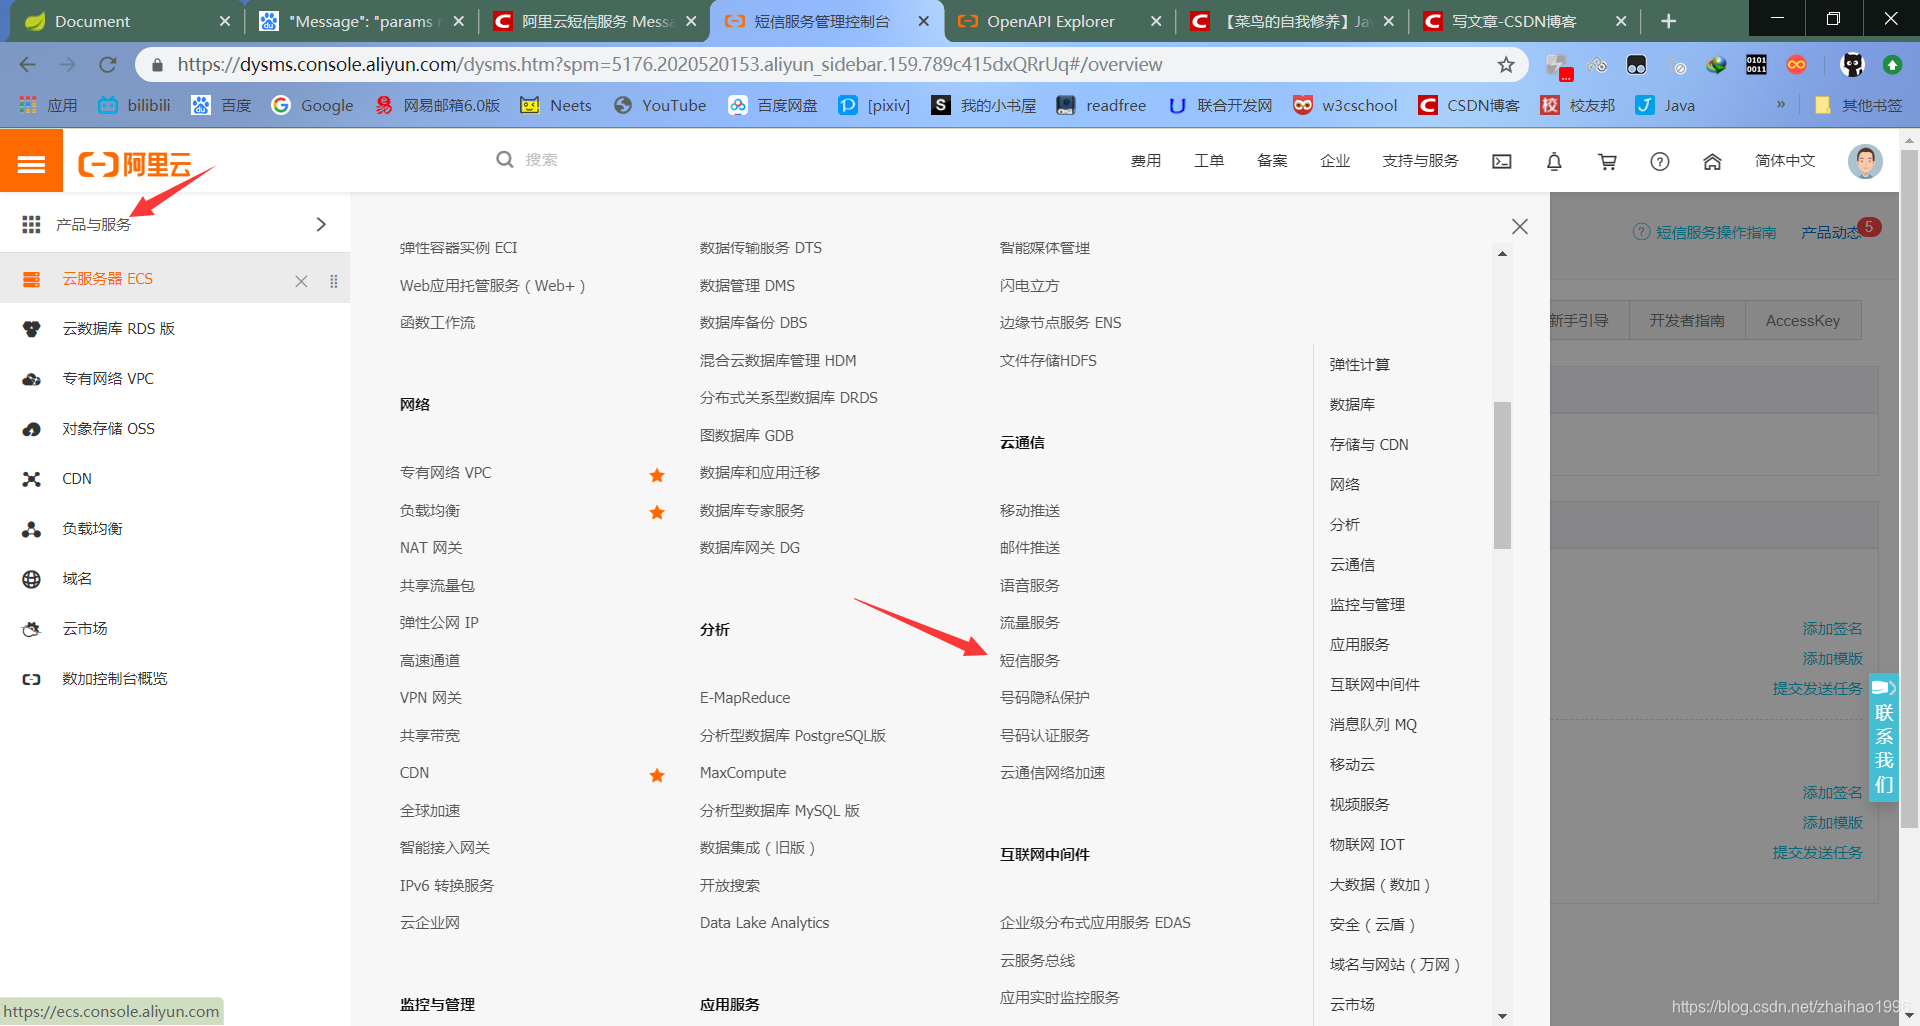Screen dimensions: 1920x1026
Task: Open Elastic Container Instance 弹性容器实例 ECI
Action: [x=459, y=247]
